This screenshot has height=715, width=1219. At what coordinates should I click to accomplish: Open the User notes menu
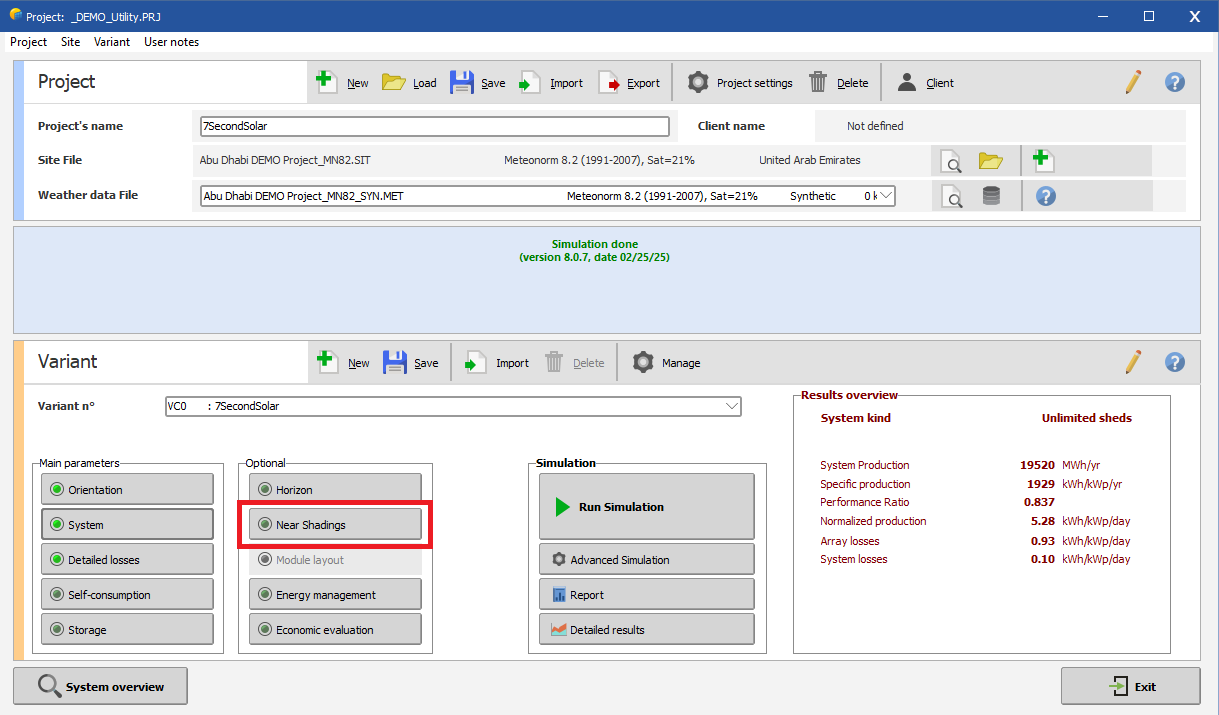(171, 42)
